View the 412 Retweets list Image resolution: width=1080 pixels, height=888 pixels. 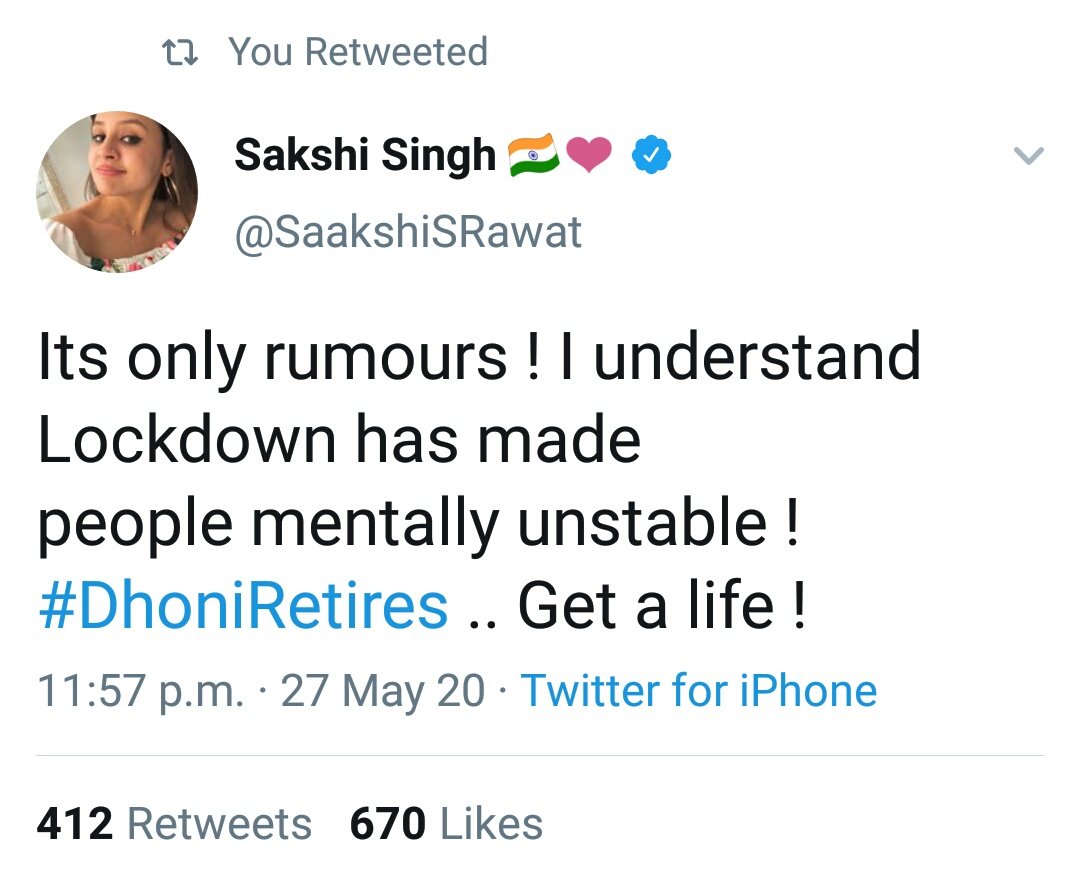coord(174,824)
